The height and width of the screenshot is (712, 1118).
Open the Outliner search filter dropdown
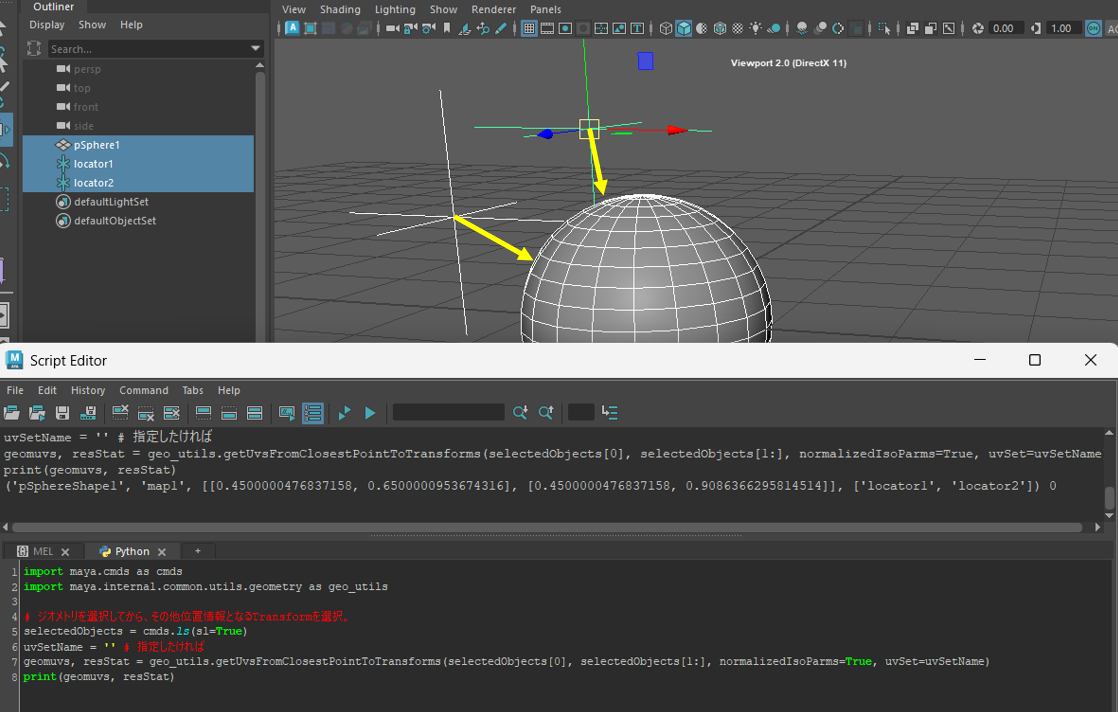tap(257, 49)
